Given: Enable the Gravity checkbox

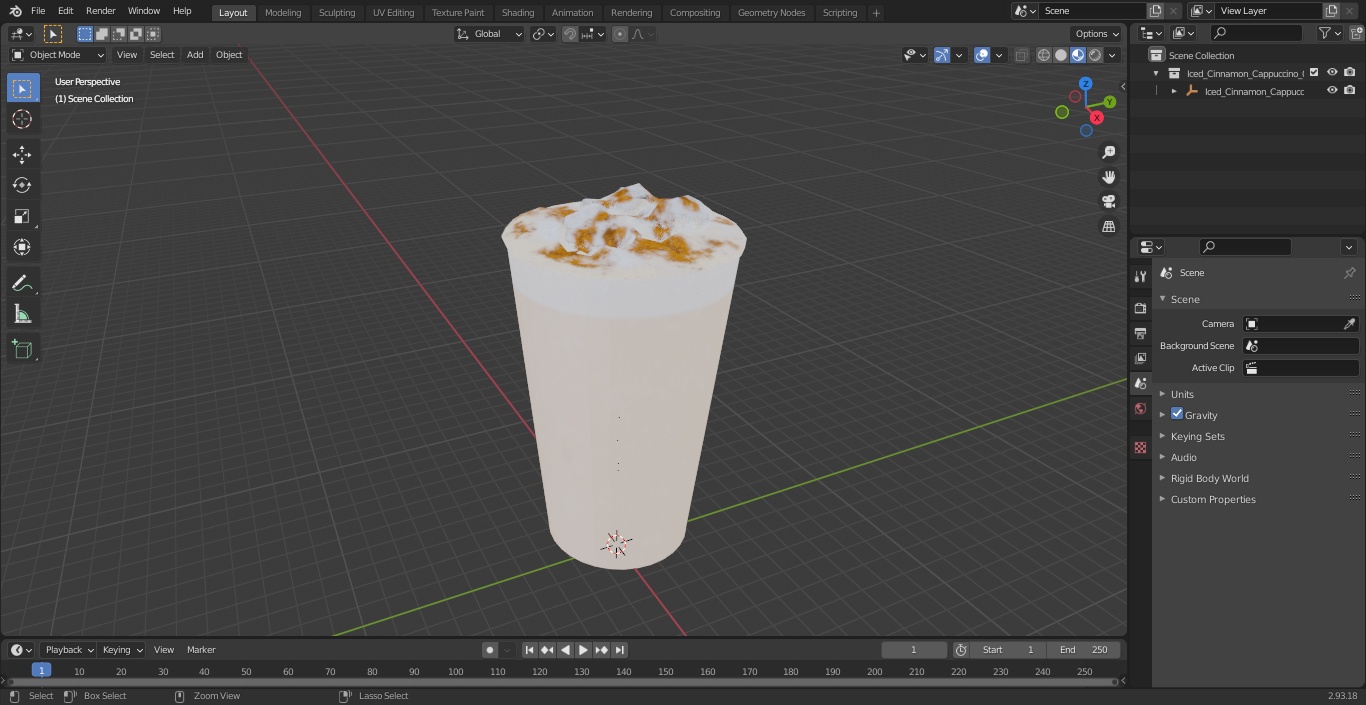Looking at the screenshot, I should click(x=1177, y=414).
